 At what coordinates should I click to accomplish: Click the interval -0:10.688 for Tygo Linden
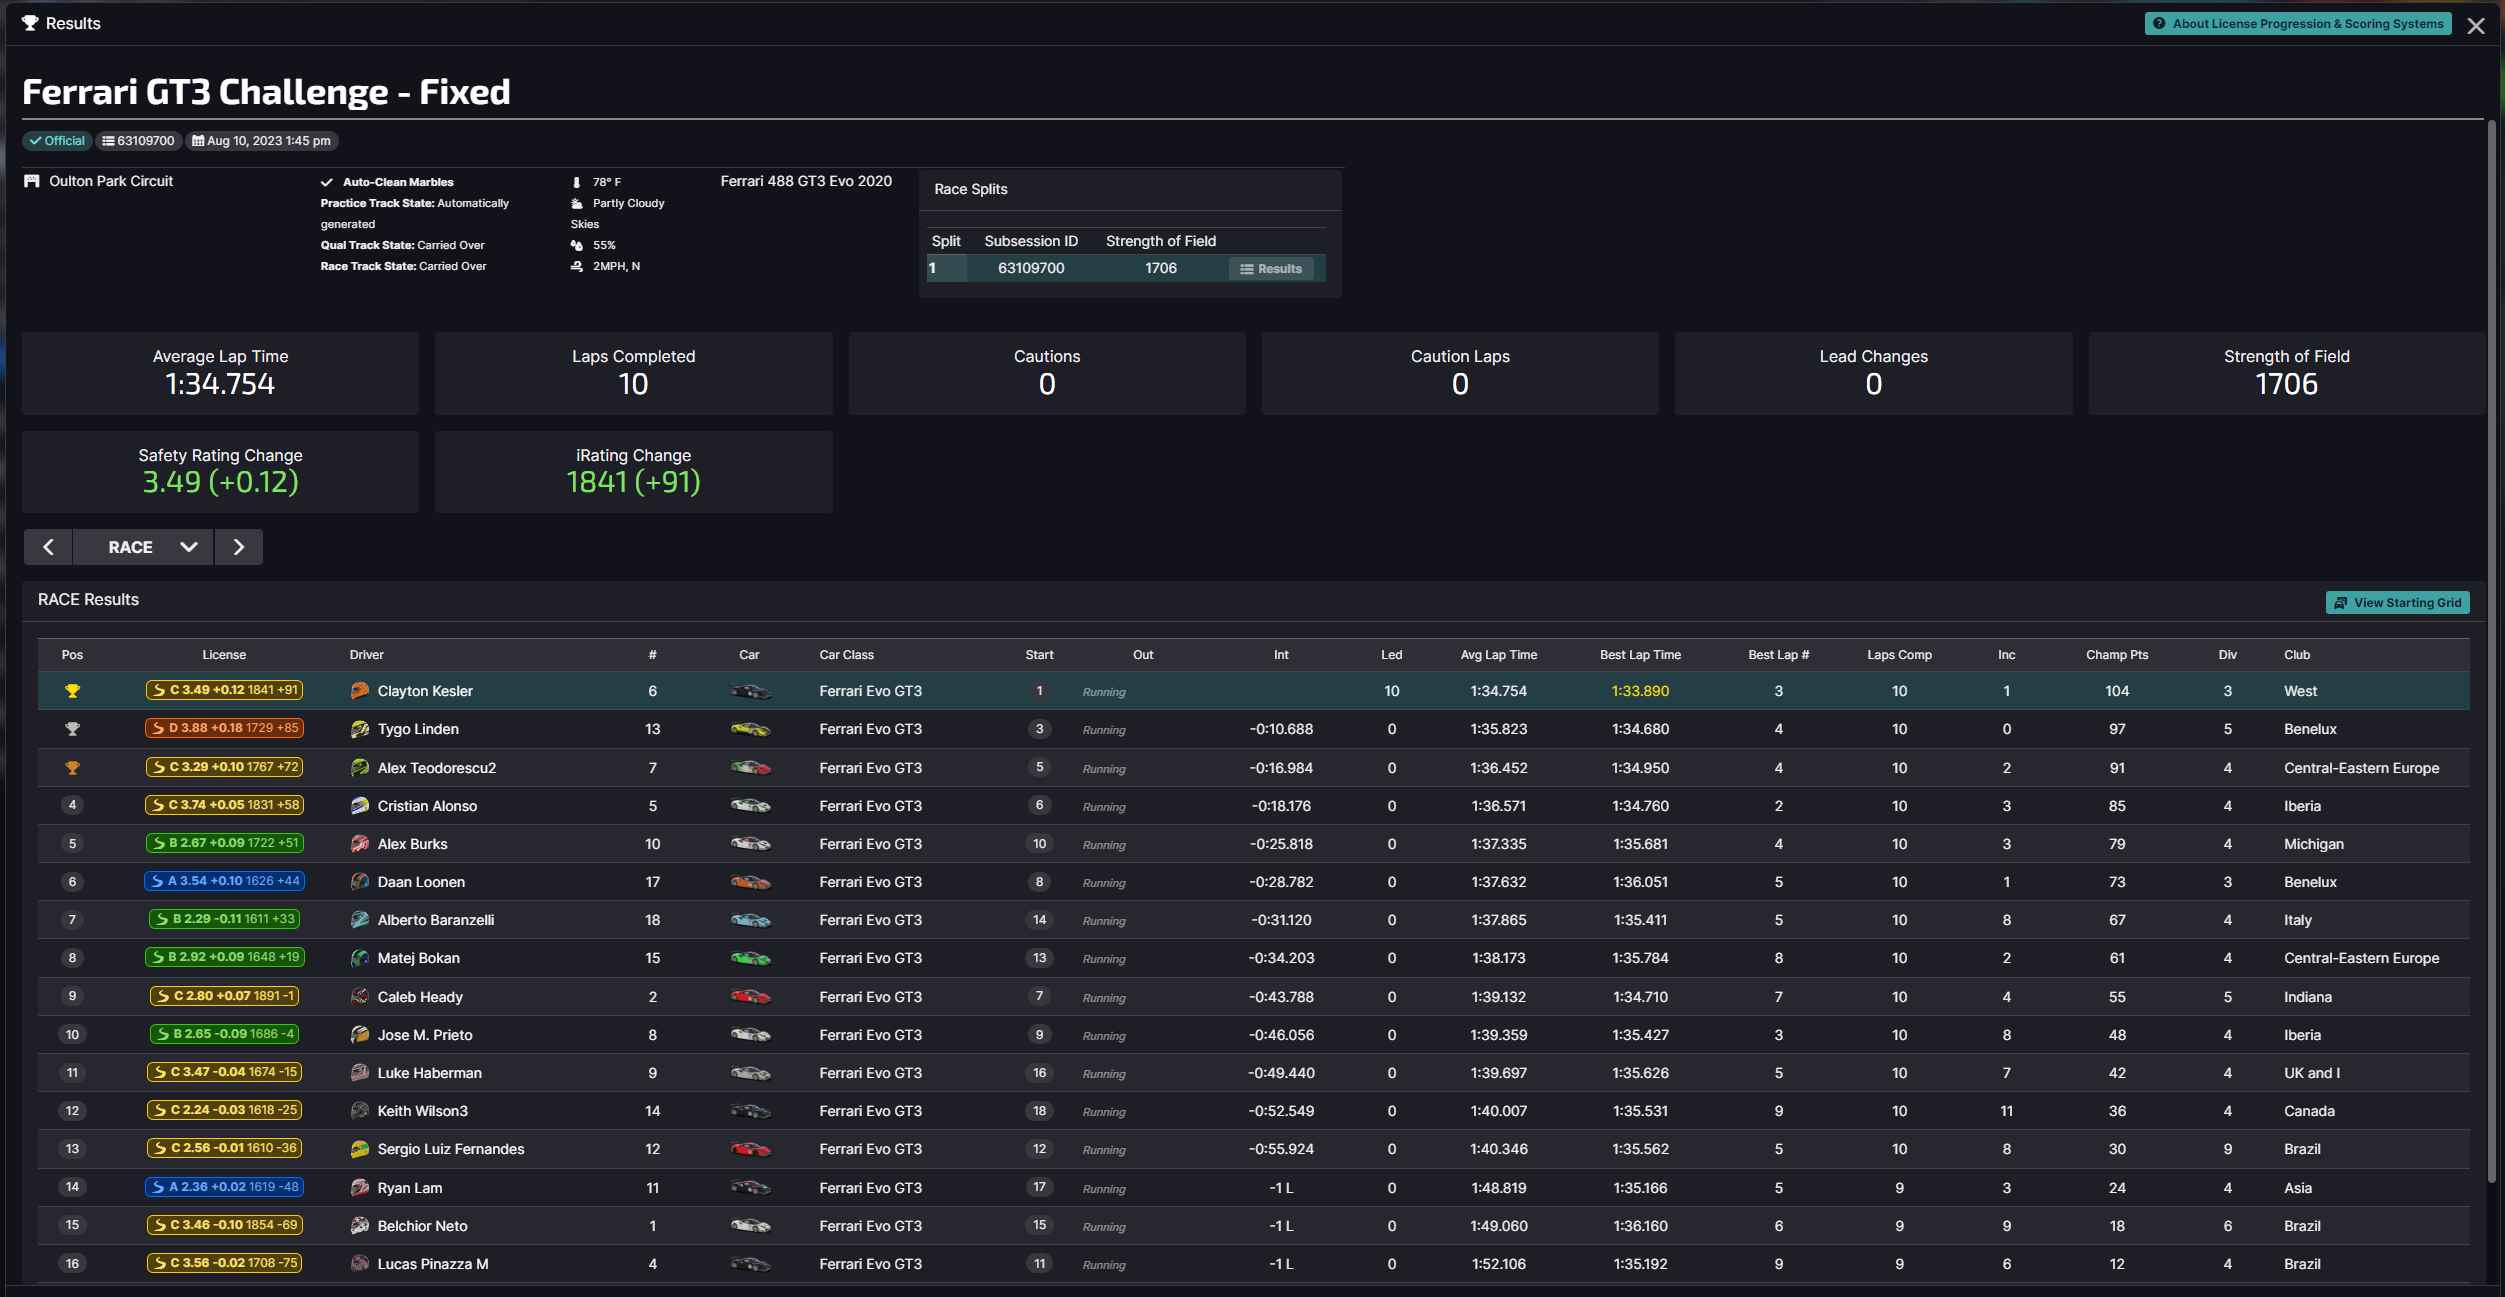click(x=1281, y=729)
